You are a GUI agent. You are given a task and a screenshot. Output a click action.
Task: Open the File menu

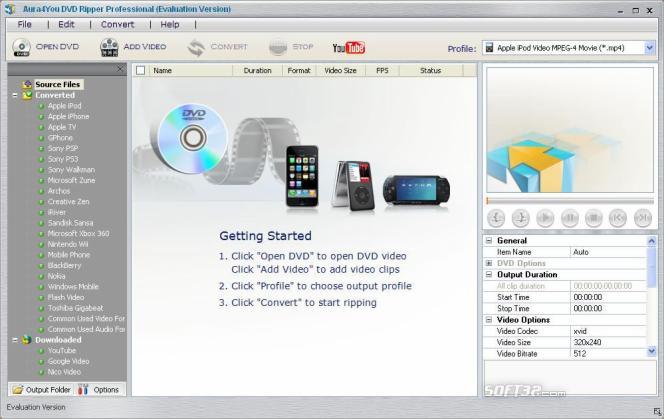pos(25,25)
